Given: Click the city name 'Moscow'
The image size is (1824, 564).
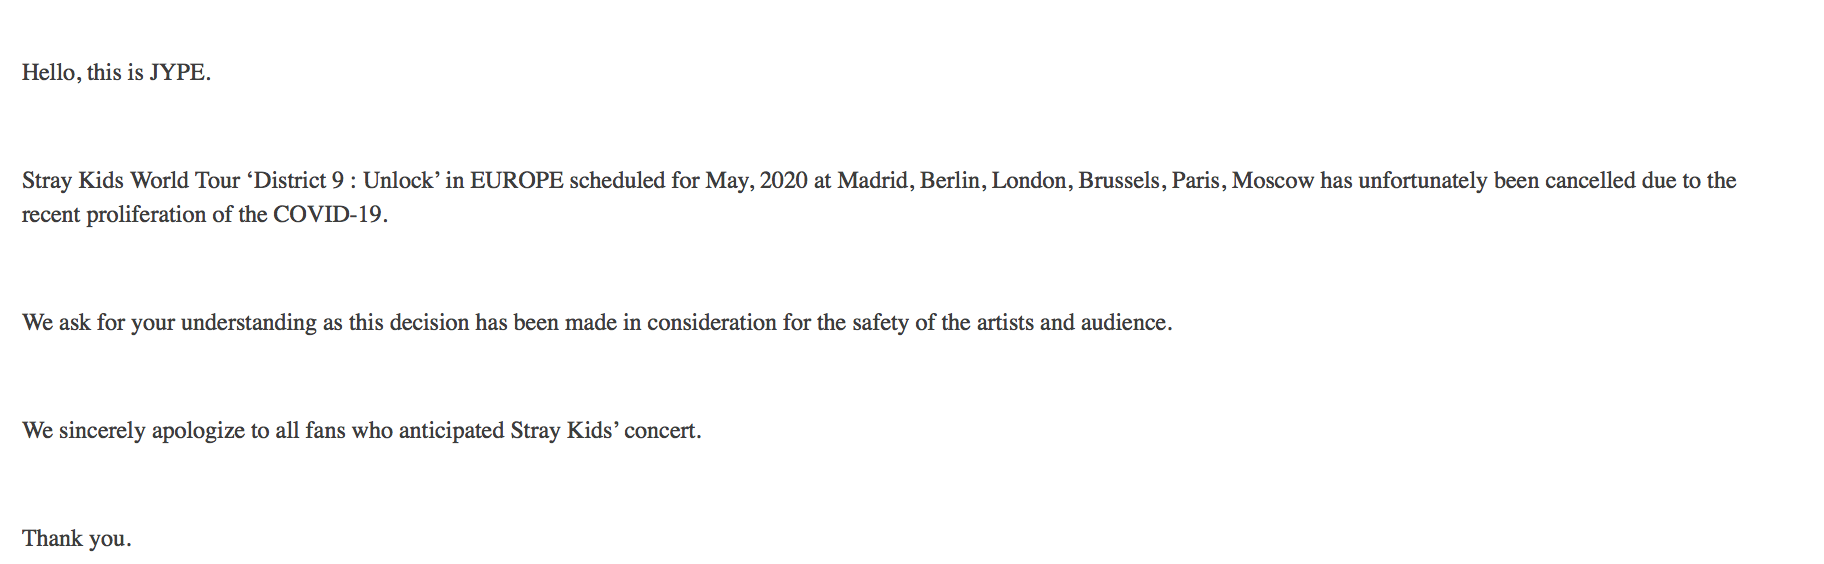Looking at the screenshot, I should click(x=1273, y=181).
